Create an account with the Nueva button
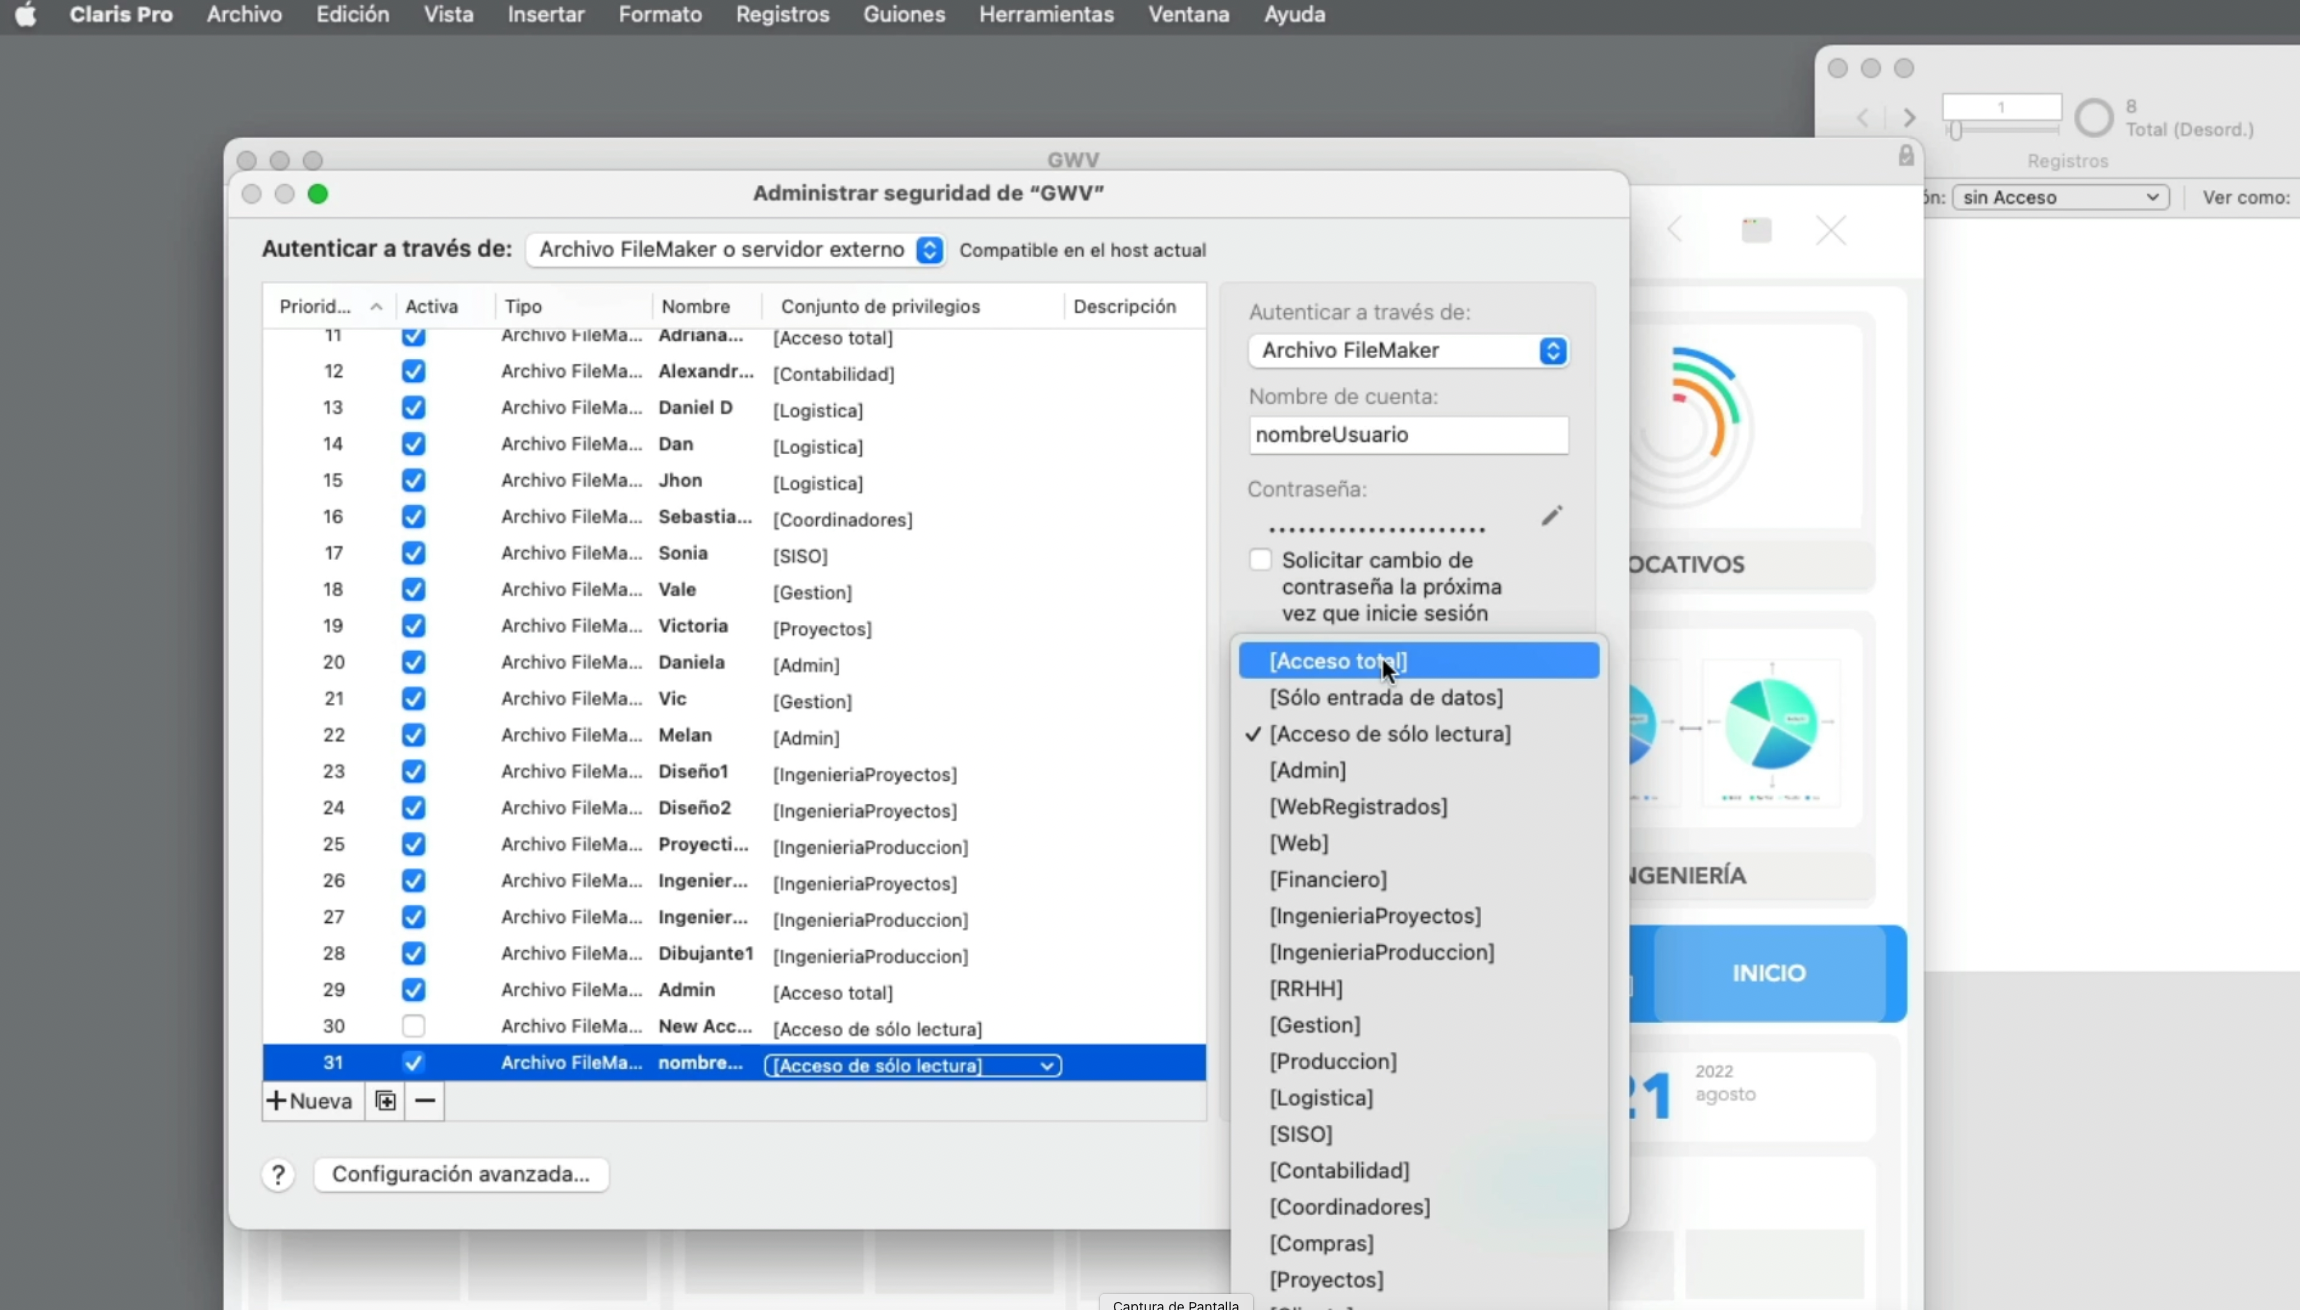The image size is (2300, 1310). pyautogui.click(x=311, y=1100)
